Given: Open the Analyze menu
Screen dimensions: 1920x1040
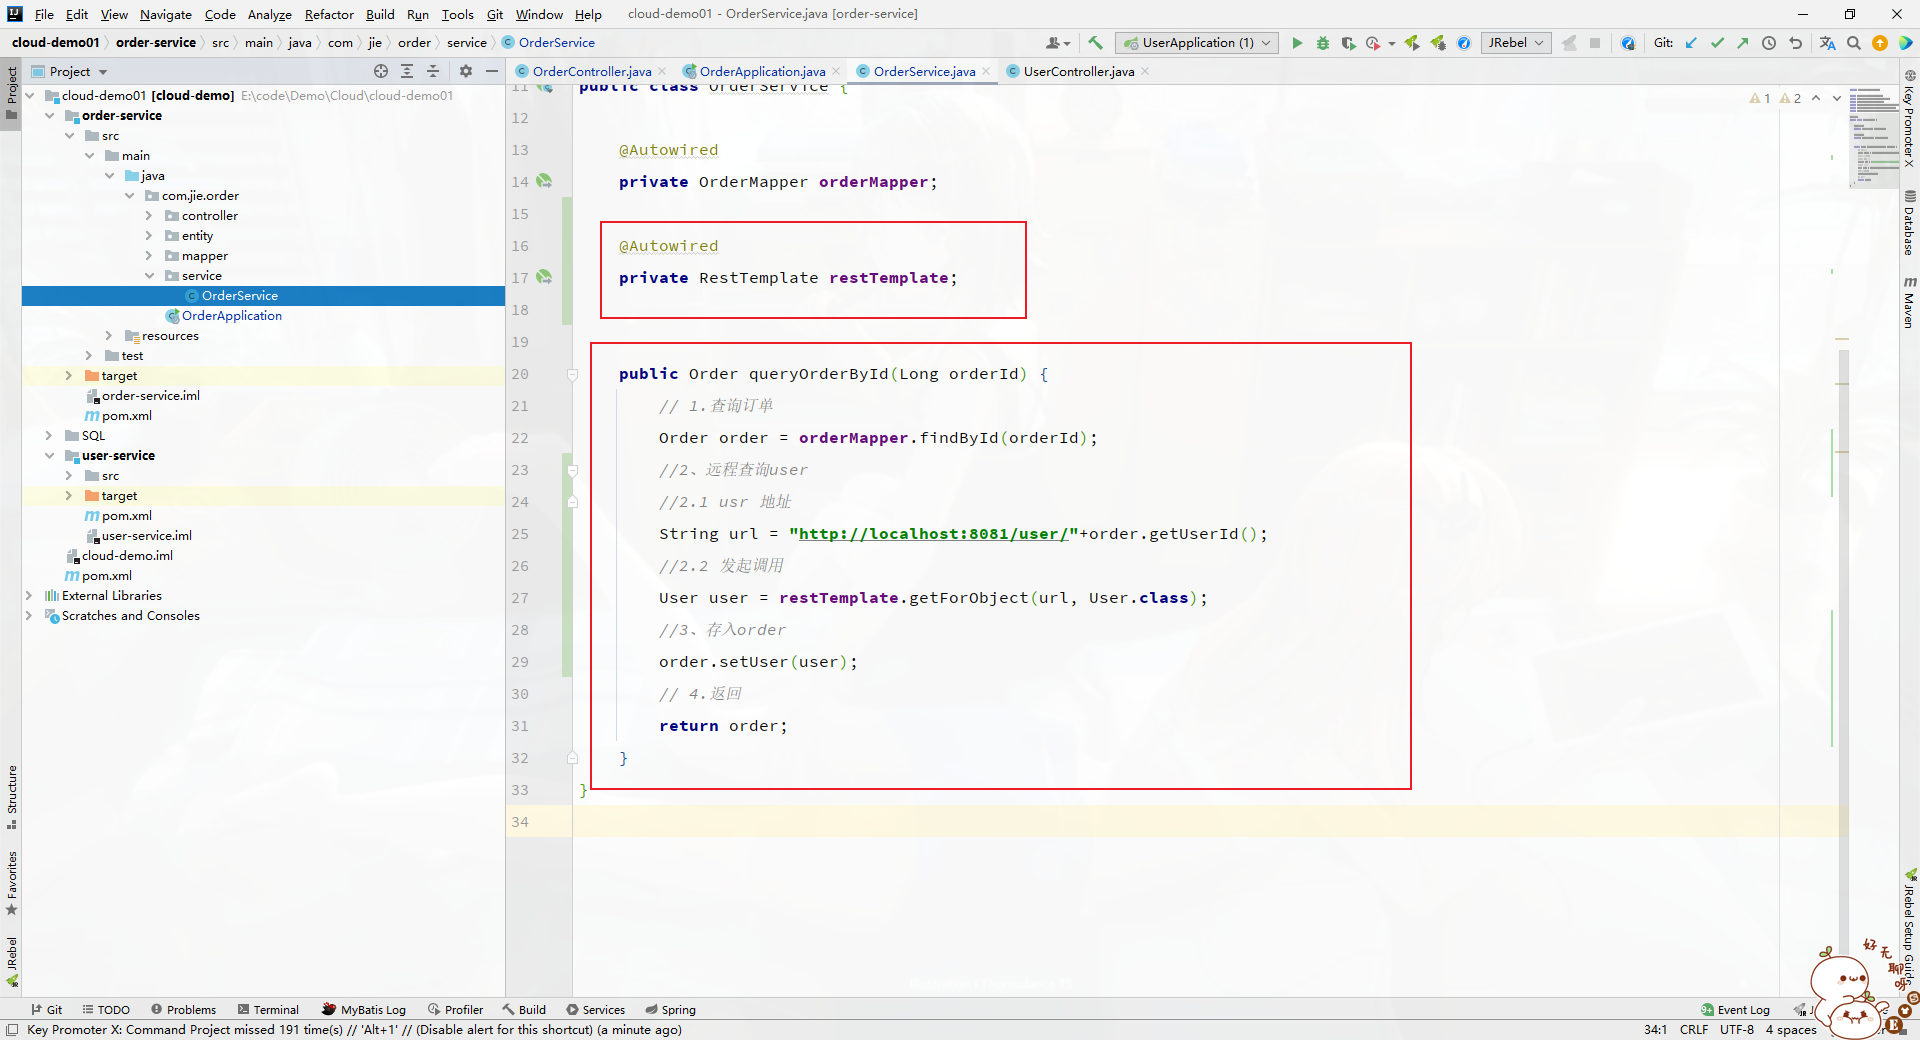Looking at the screenshot, I should [269, 14].
